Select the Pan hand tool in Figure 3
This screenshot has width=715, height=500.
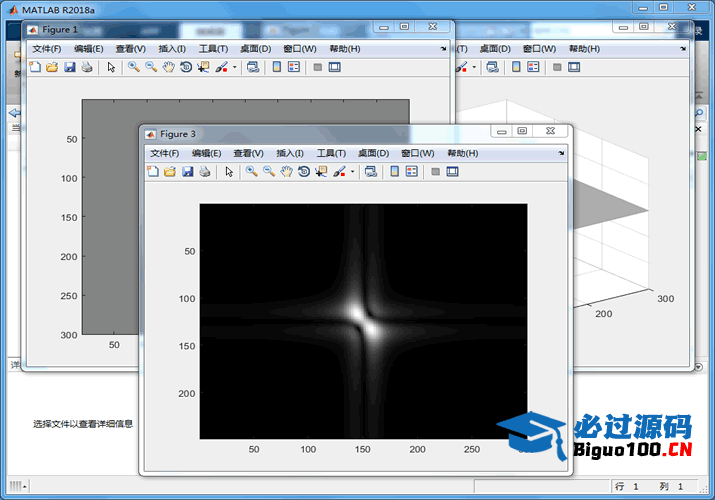286,172
